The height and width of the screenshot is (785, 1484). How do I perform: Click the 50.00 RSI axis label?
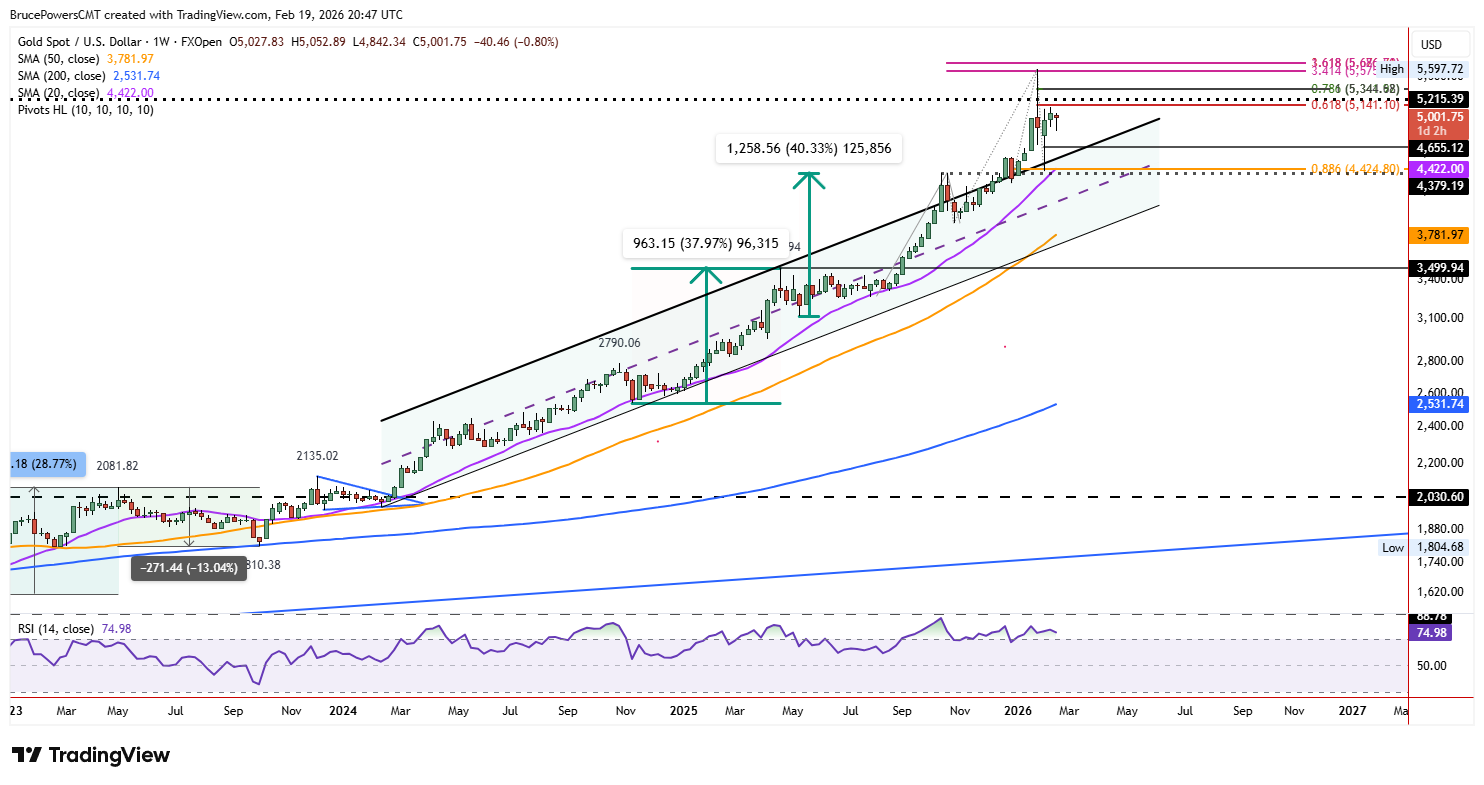click(1432, 666)
